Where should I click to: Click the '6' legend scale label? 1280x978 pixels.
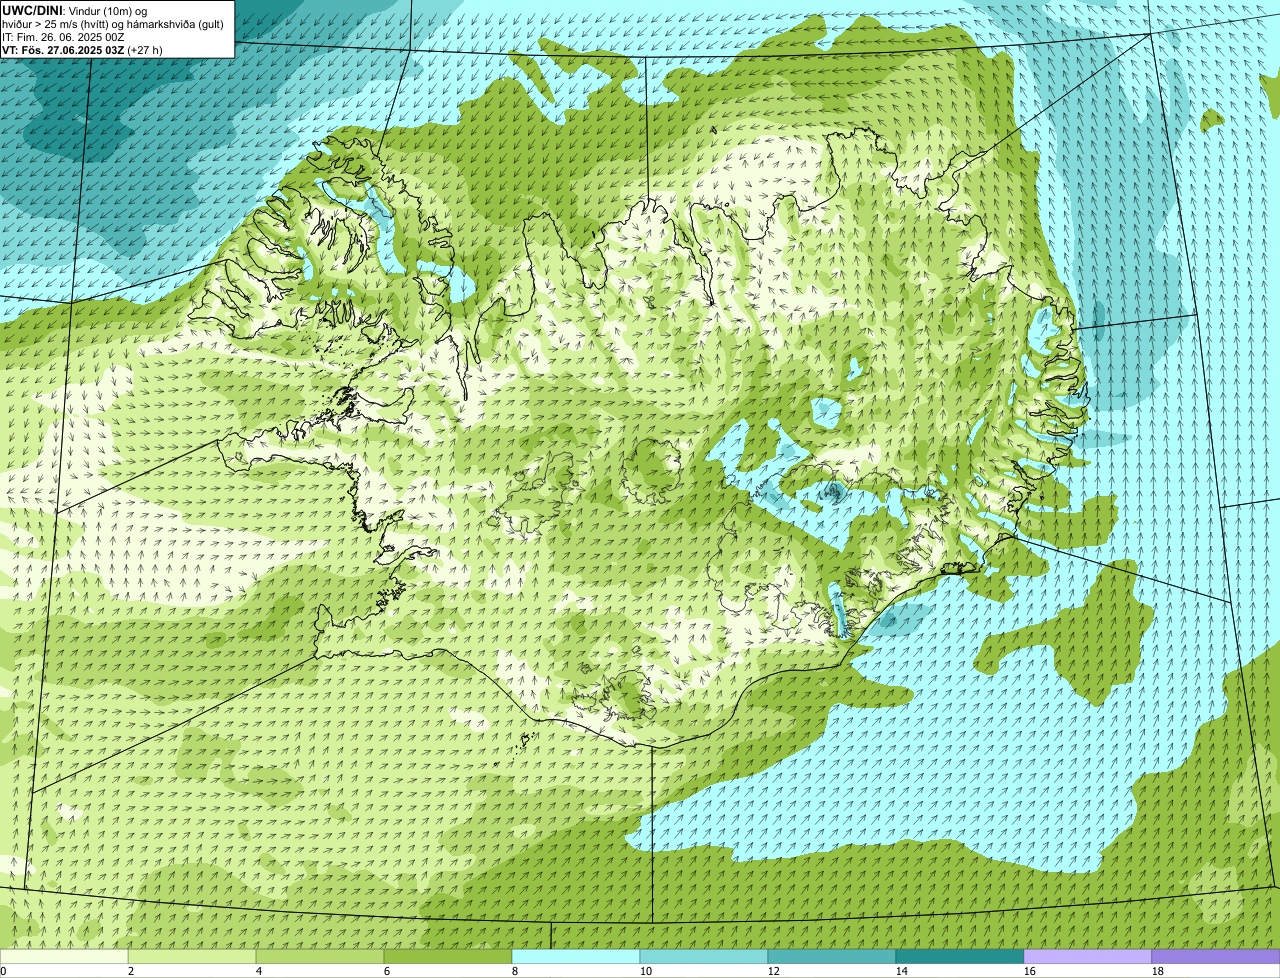(x=387, y=971)
